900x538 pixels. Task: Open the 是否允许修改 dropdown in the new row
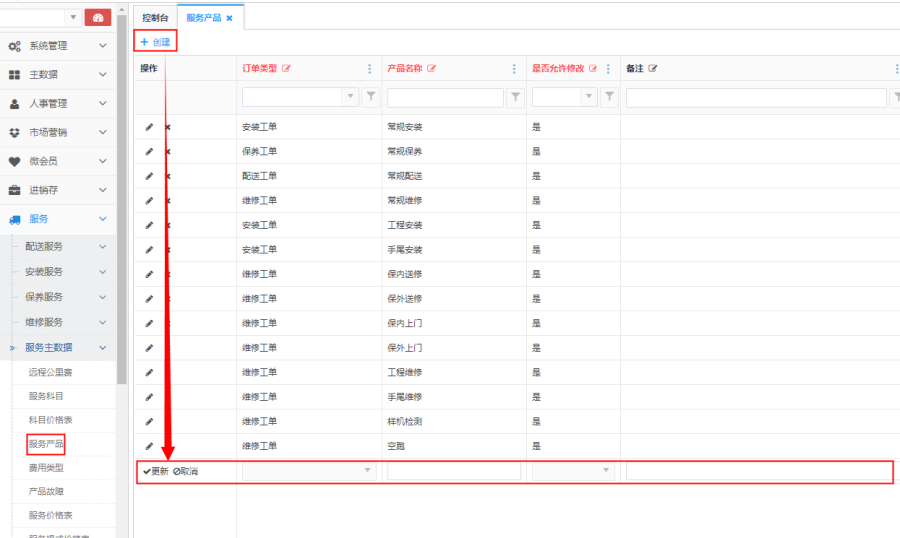pyautogui.click(x=606, y=471)
